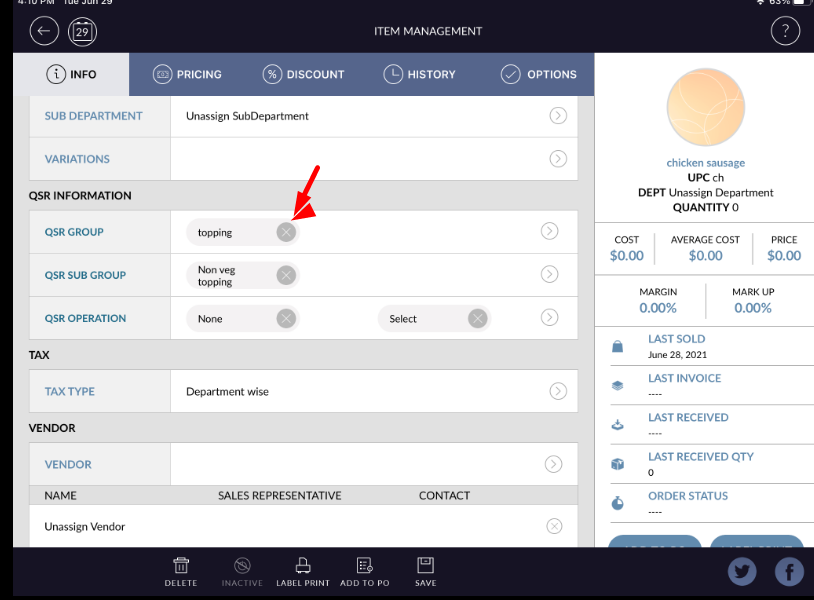Click the back arrow icon
This screenshot has height=600, width=814.
tap(43, 31)
